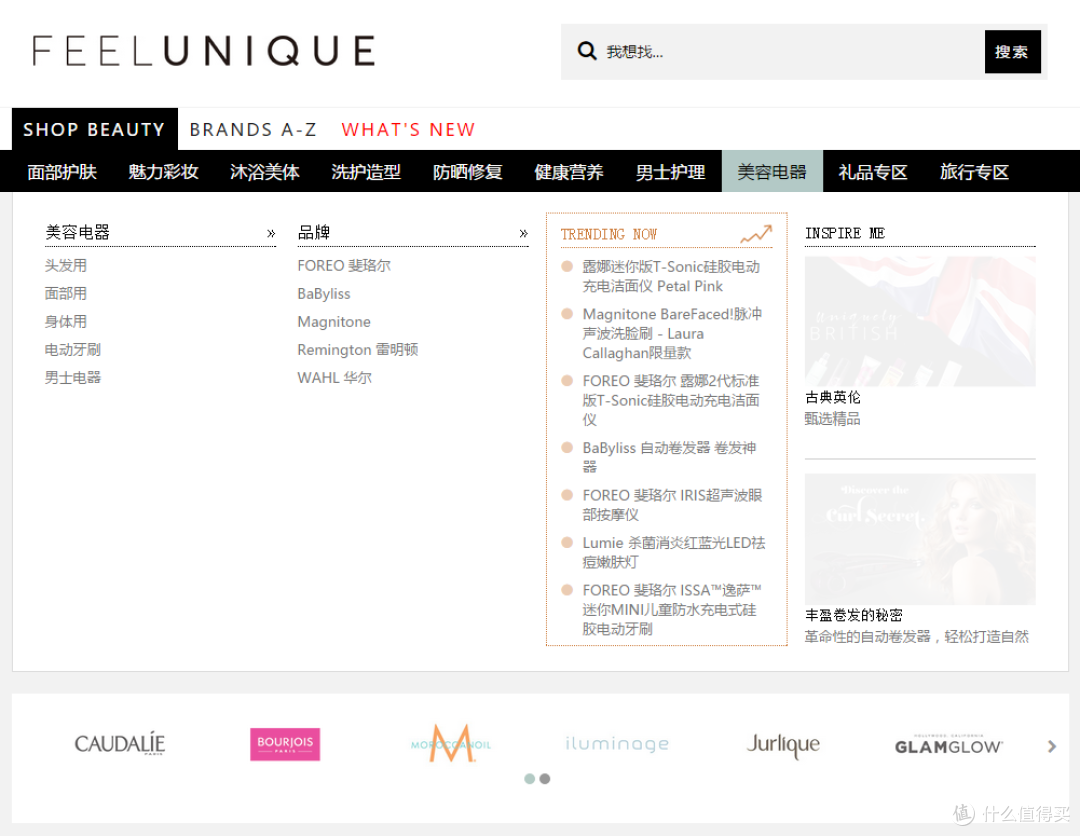This screenshot has width=1080, height=836.
Task: Expand the 美容电器 column double-arrow
Action: 271,233
